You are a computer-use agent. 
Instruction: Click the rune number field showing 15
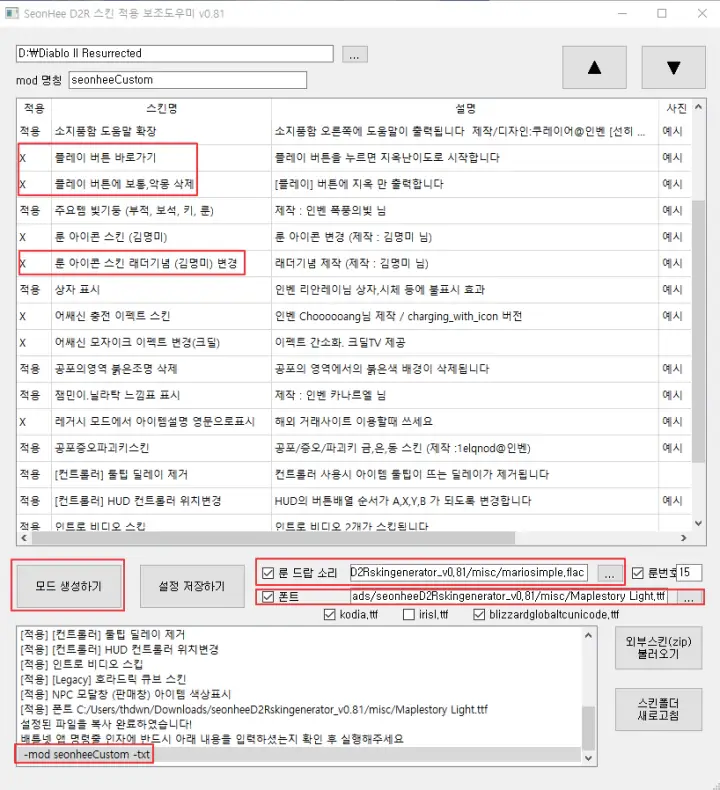[689, 572]
